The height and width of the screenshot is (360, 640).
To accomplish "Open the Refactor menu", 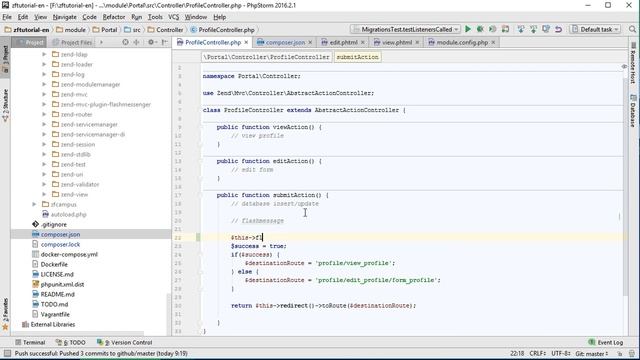I will point(114,17).
